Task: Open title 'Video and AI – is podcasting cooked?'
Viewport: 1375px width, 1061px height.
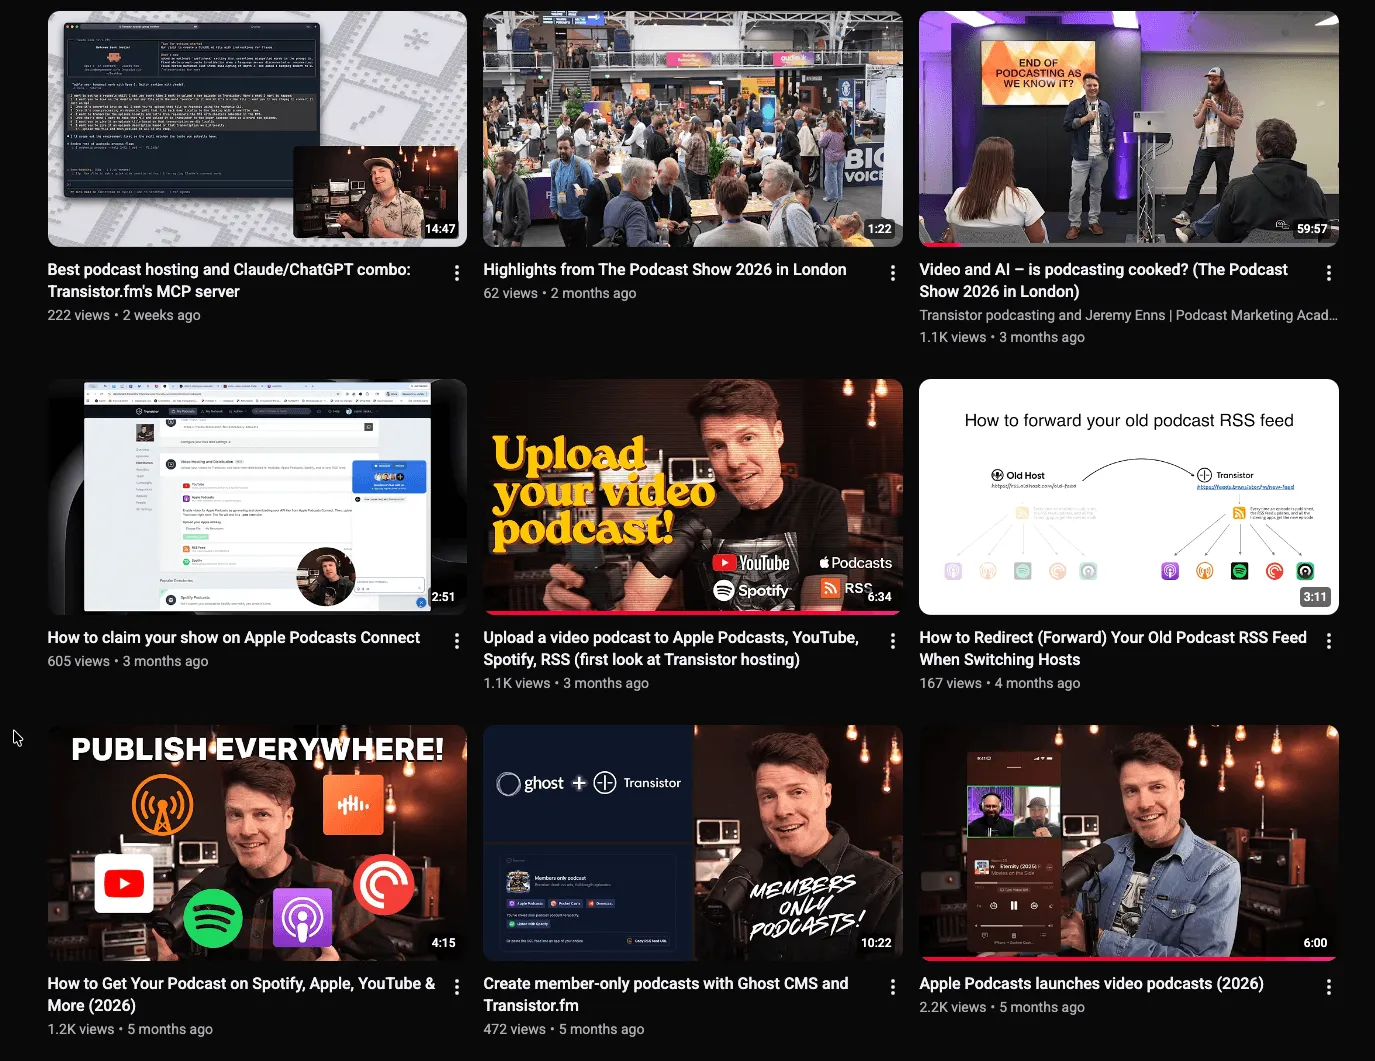Action: coord(1104,281)
